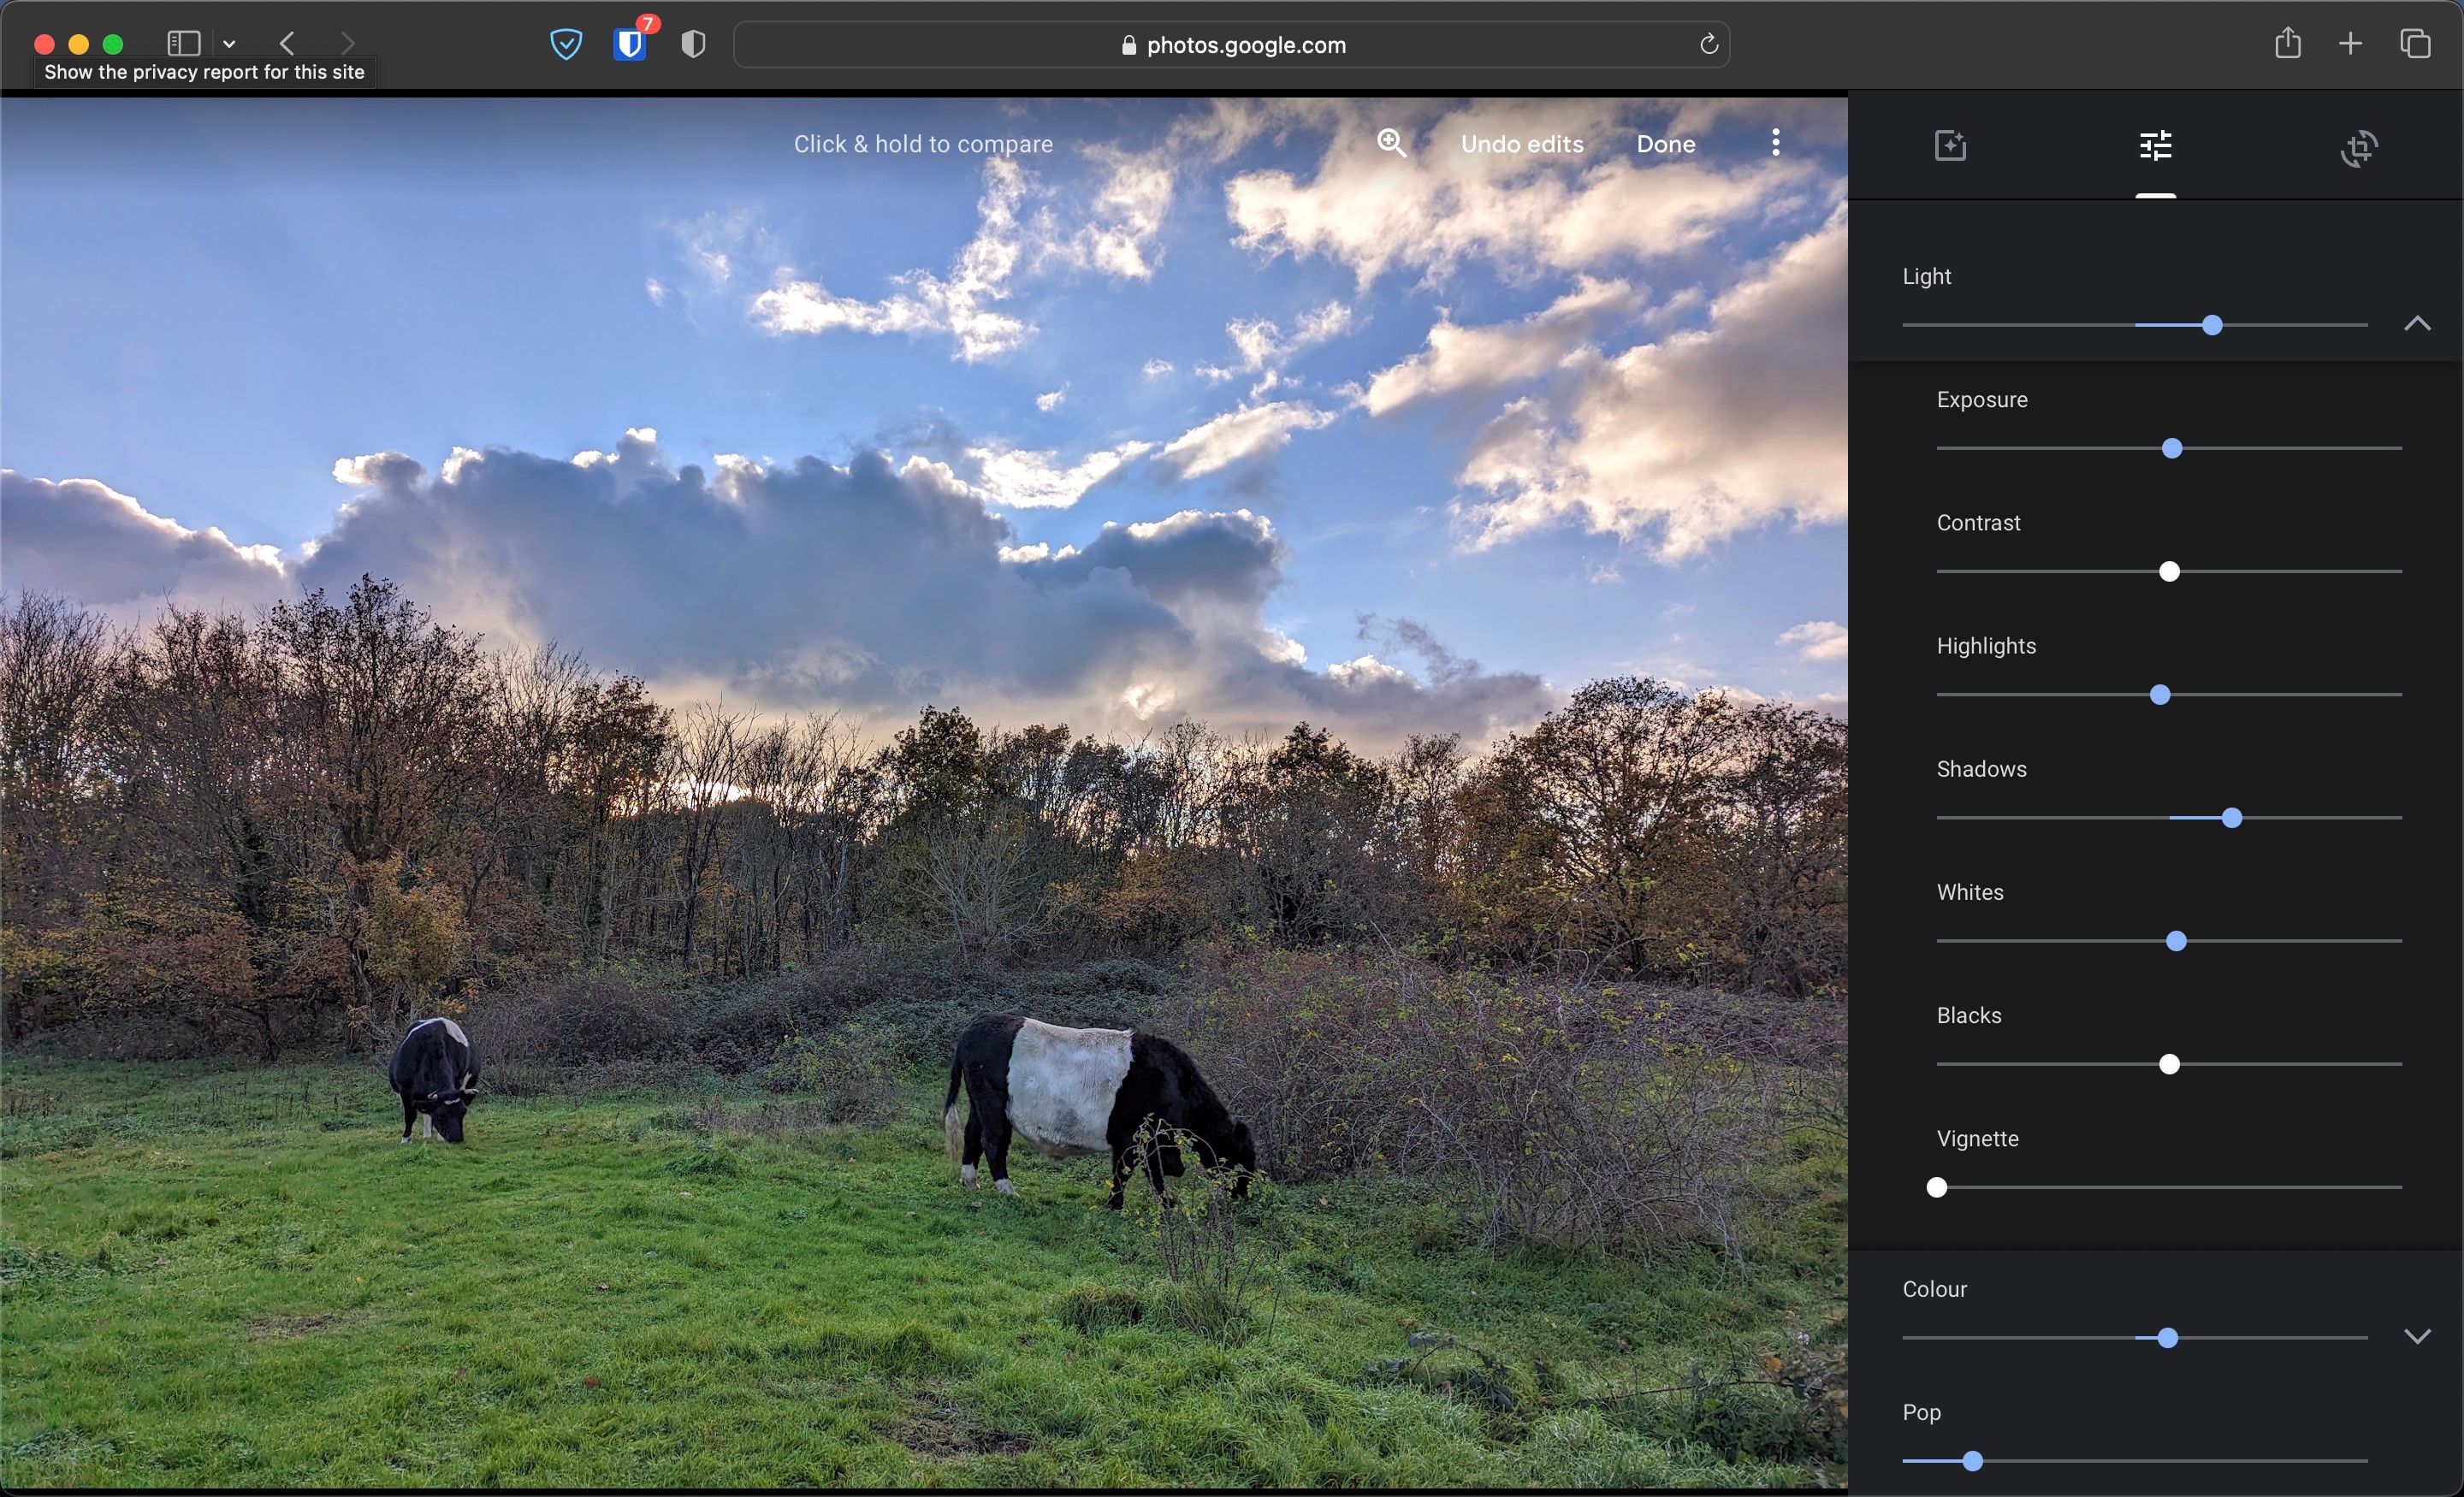This screenshot has height=1497, width=2464.
Task: Click the zoom magnifier icon
Action: pyautogui.click(x=1391, y=143)
